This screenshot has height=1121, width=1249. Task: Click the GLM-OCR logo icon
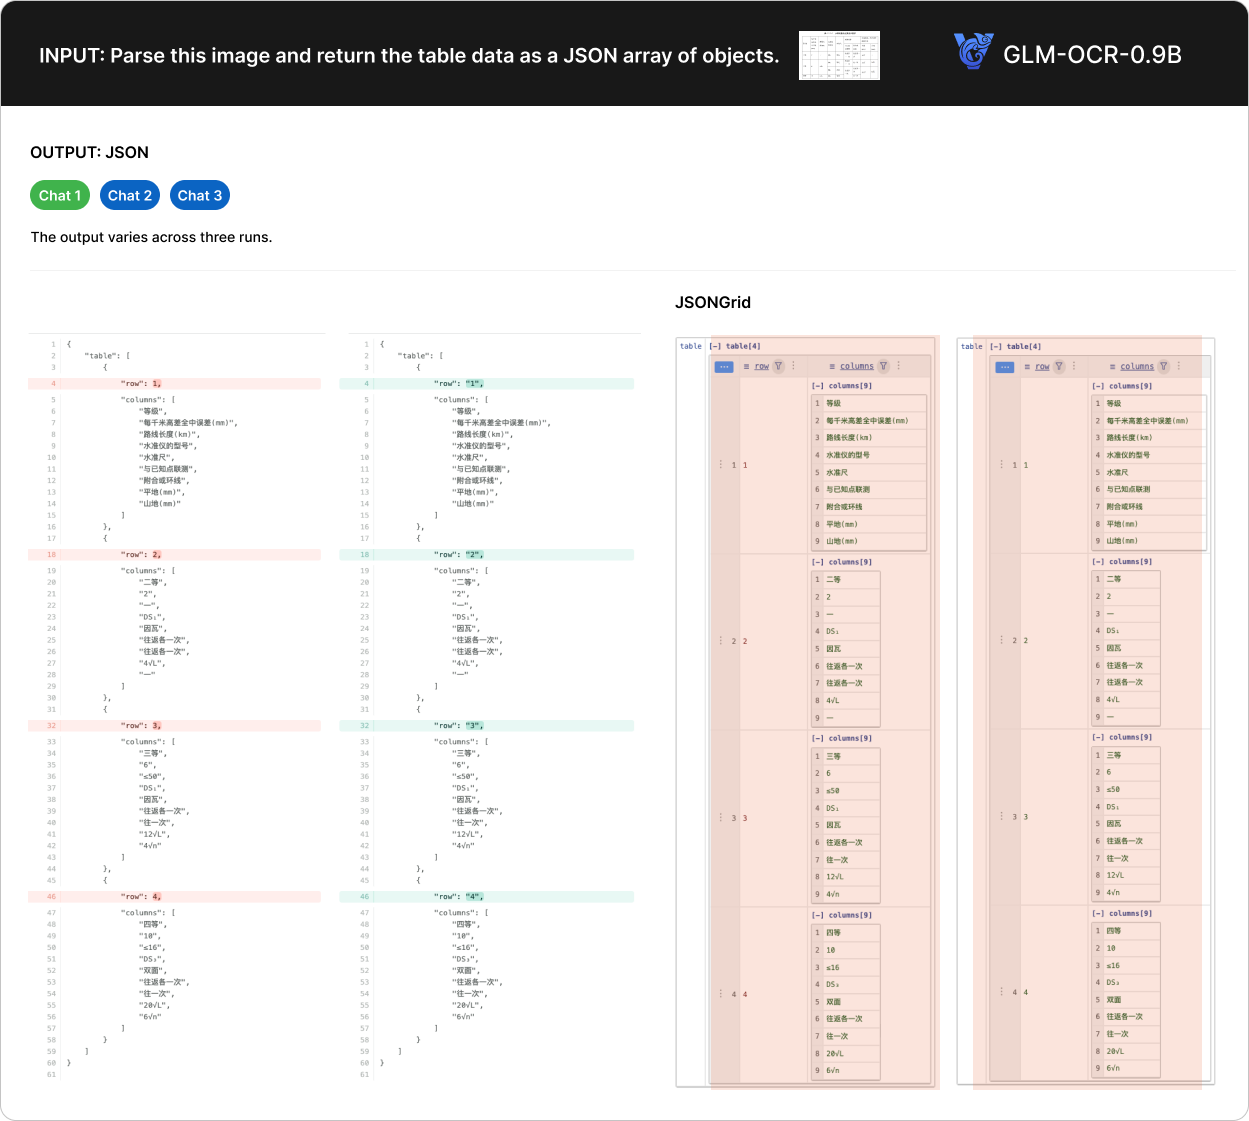point(972,52)
